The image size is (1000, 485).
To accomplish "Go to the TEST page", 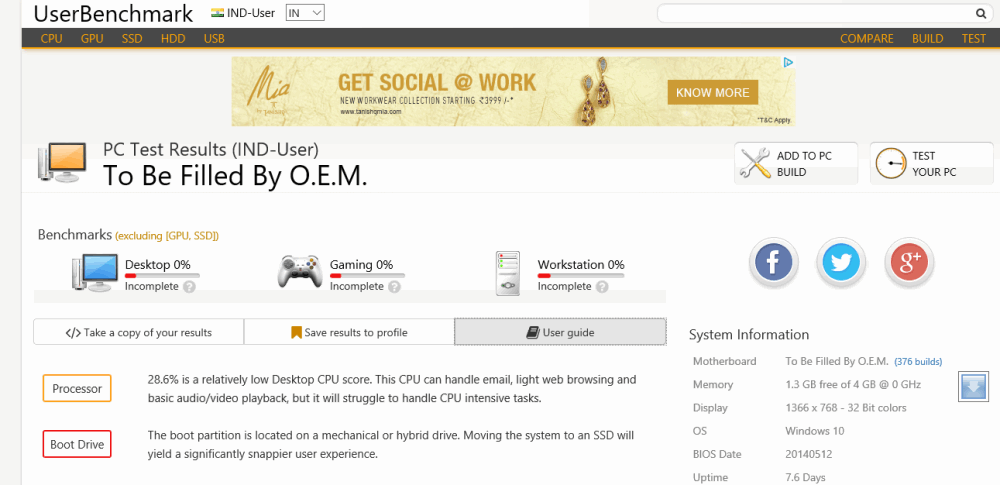I will (x=974, y=38).
